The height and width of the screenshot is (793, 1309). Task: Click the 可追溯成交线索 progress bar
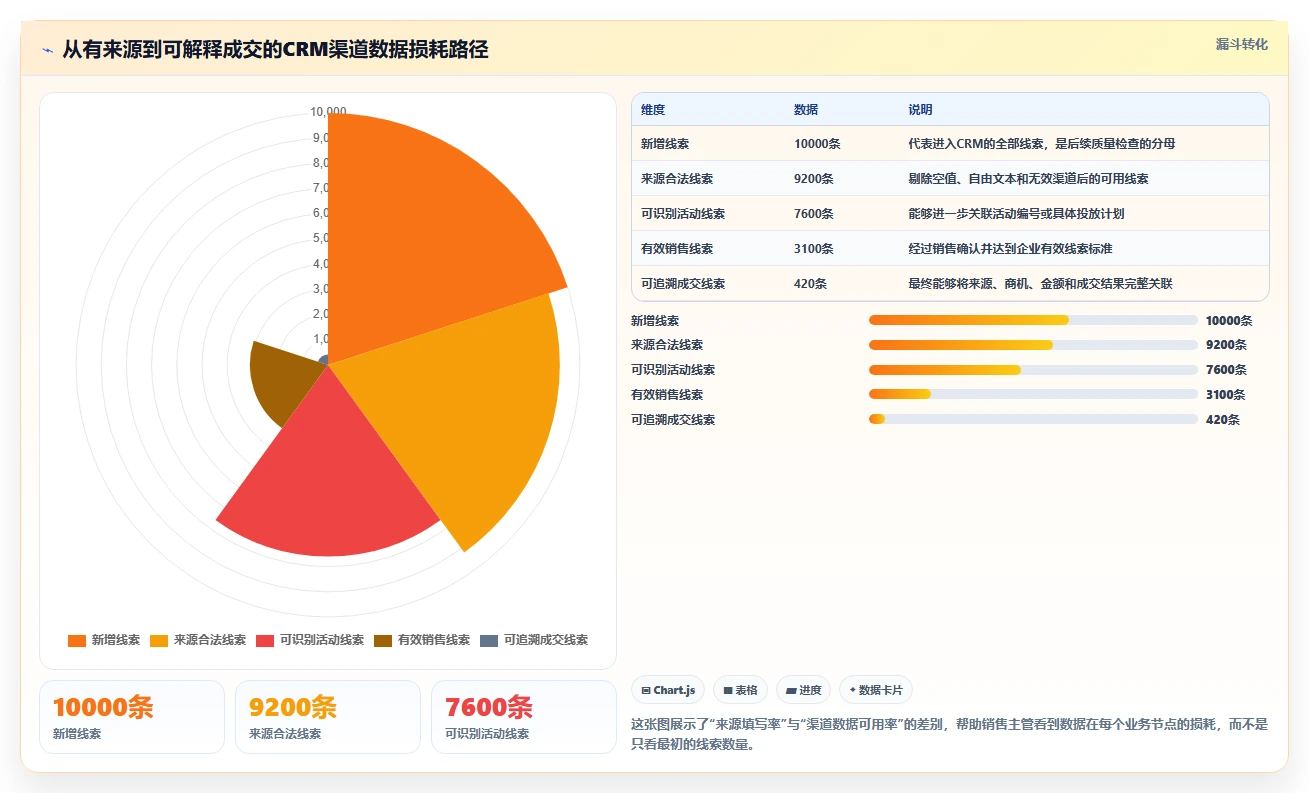[1033, 419]
